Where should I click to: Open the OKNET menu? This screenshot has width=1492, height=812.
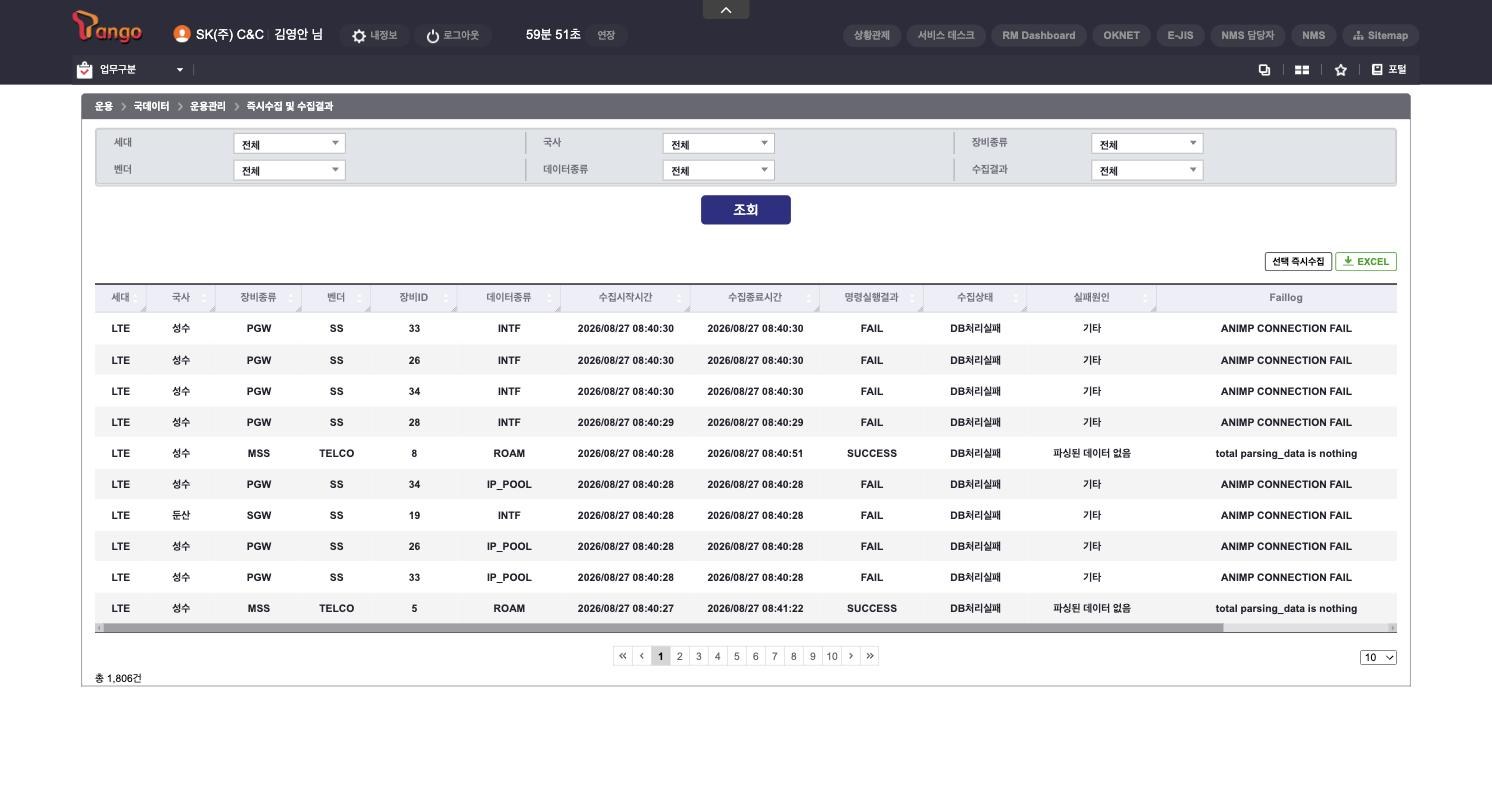[1122, 36]
